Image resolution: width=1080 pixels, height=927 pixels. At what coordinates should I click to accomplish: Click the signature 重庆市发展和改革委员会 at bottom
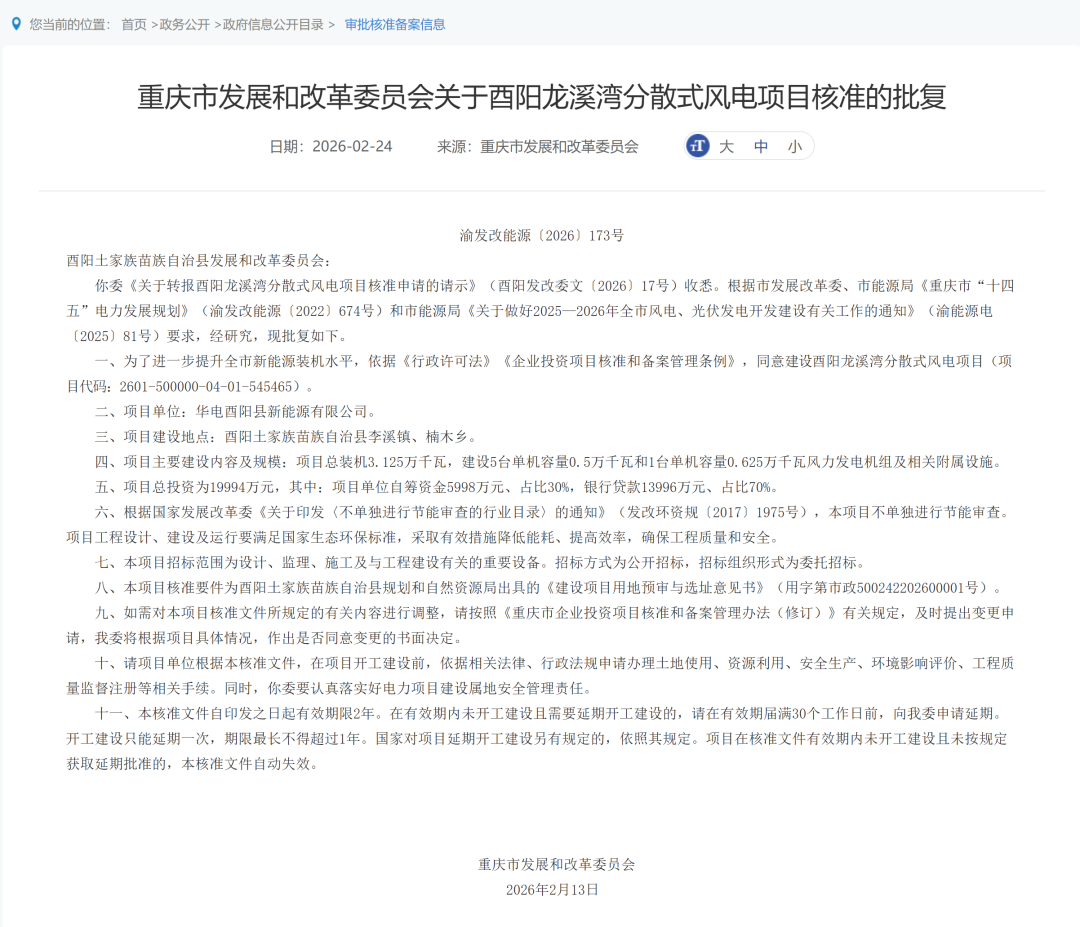[x=556, y=864]
